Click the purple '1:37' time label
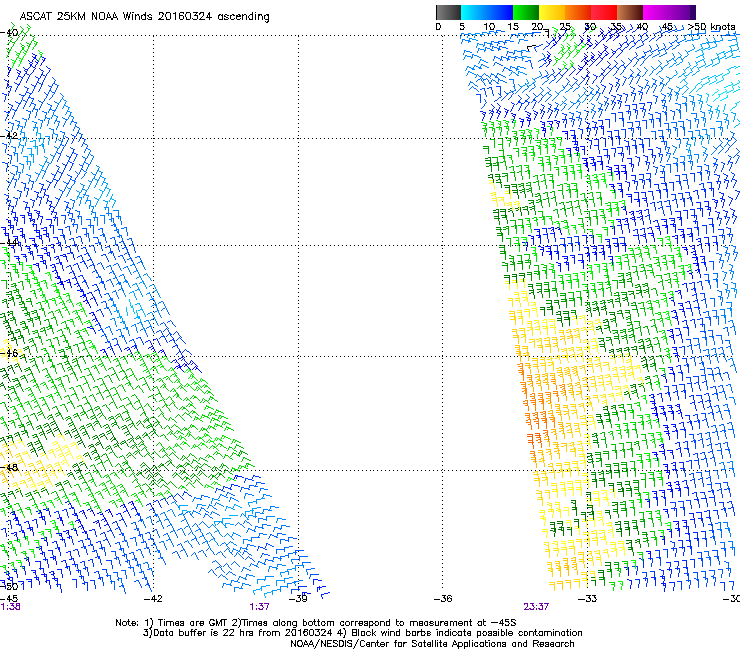The width and height of the screenshot is (740, 650). click(260, 607)
